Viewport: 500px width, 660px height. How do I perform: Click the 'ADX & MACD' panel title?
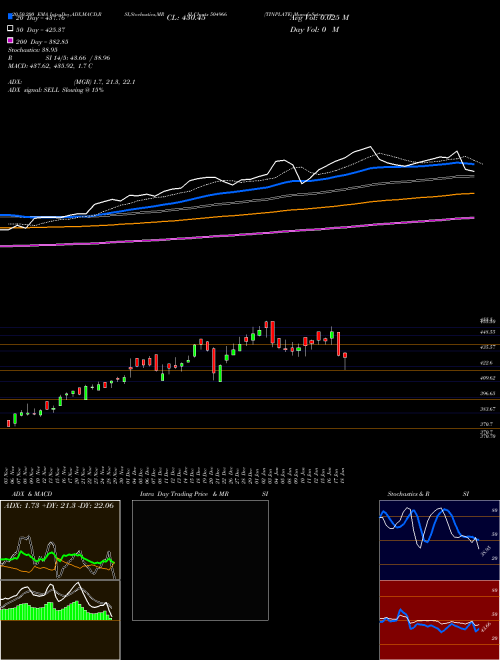coord(32,494)
